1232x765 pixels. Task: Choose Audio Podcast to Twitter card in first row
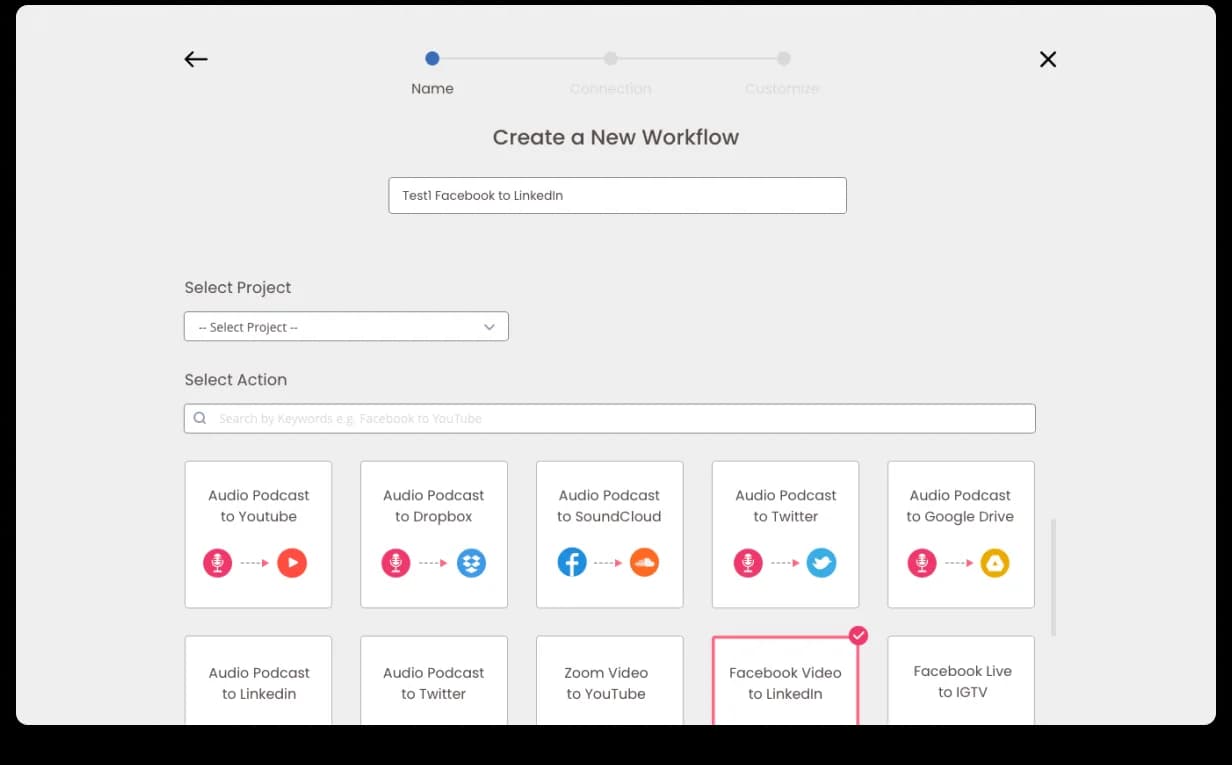(785, 534)
